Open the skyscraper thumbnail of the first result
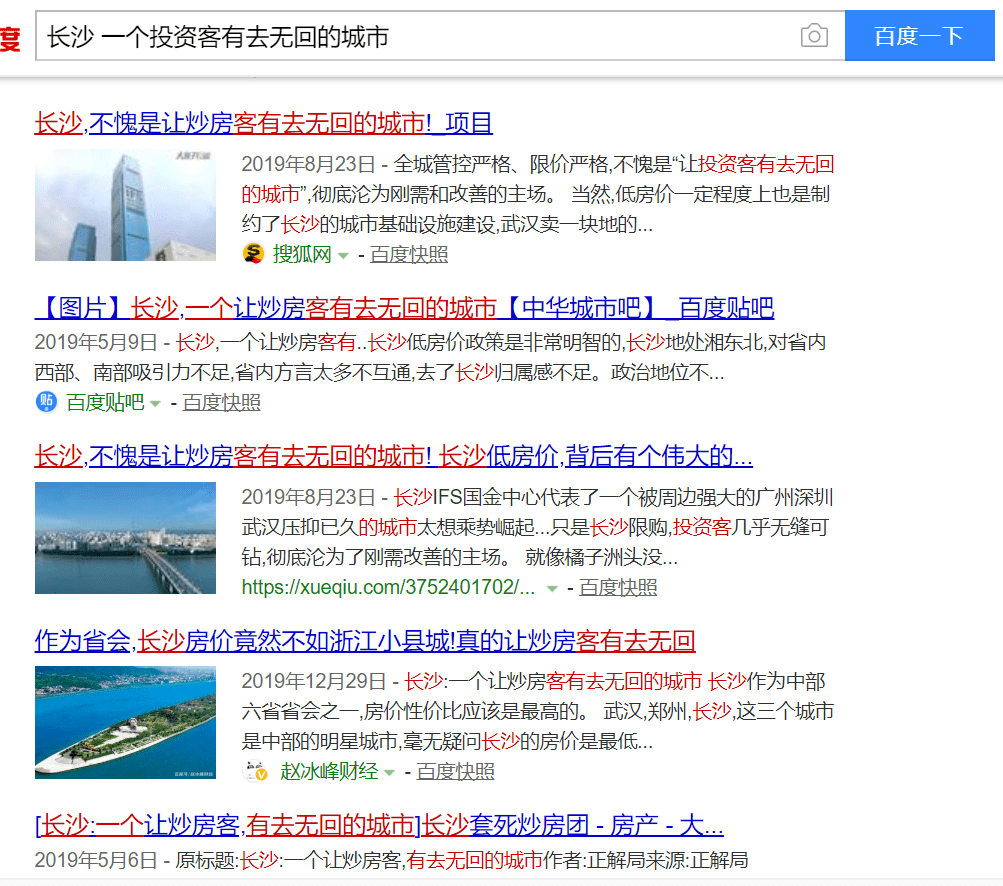Viewport: 1003px width, 886px height. point(125,205)
